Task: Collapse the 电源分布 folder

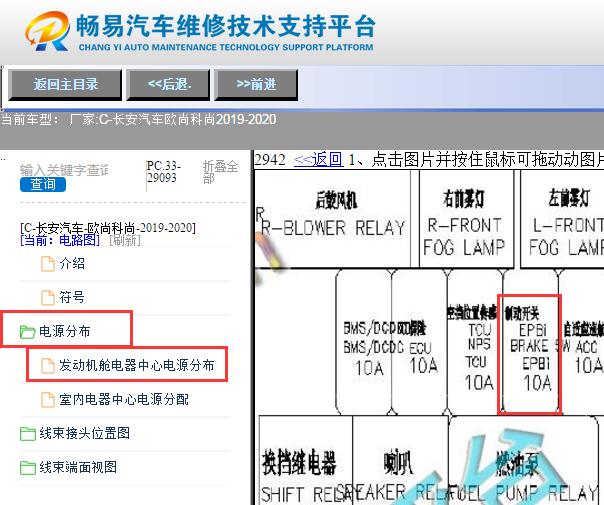Action: point(65,331)
